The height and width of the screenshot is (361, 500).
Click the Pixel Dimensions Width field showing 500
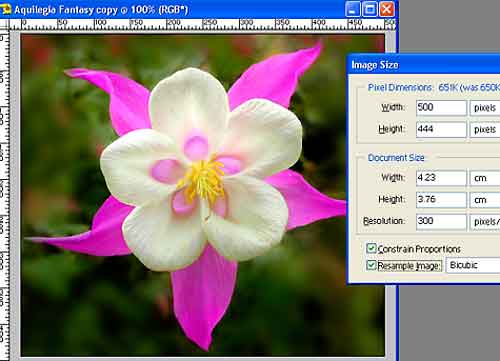(441, 108)
